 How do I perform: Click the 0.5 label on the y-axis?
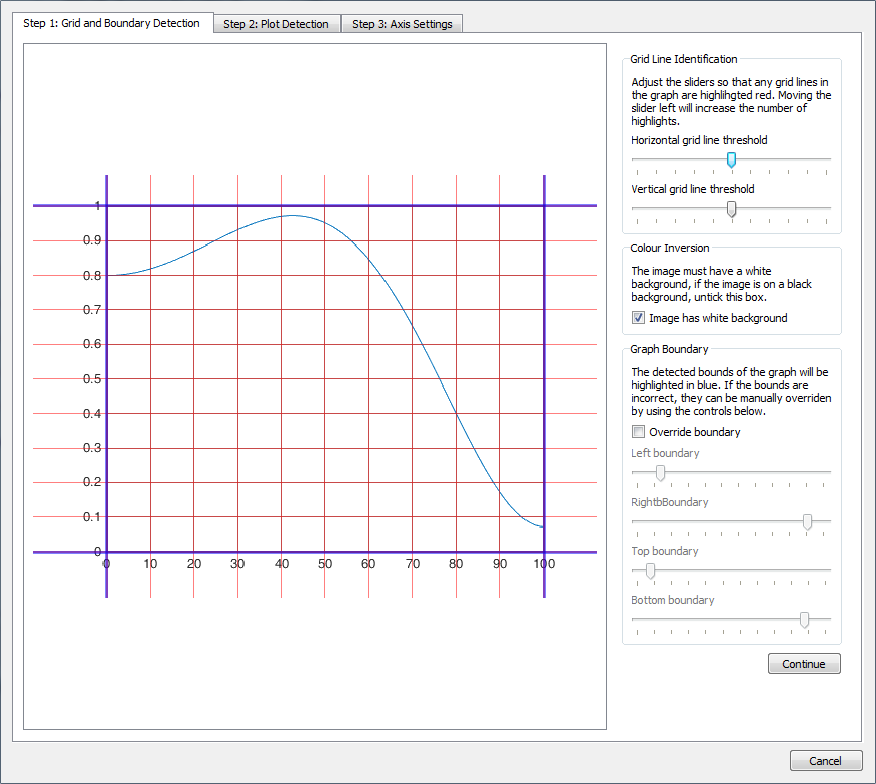click(x=92, y=379)
